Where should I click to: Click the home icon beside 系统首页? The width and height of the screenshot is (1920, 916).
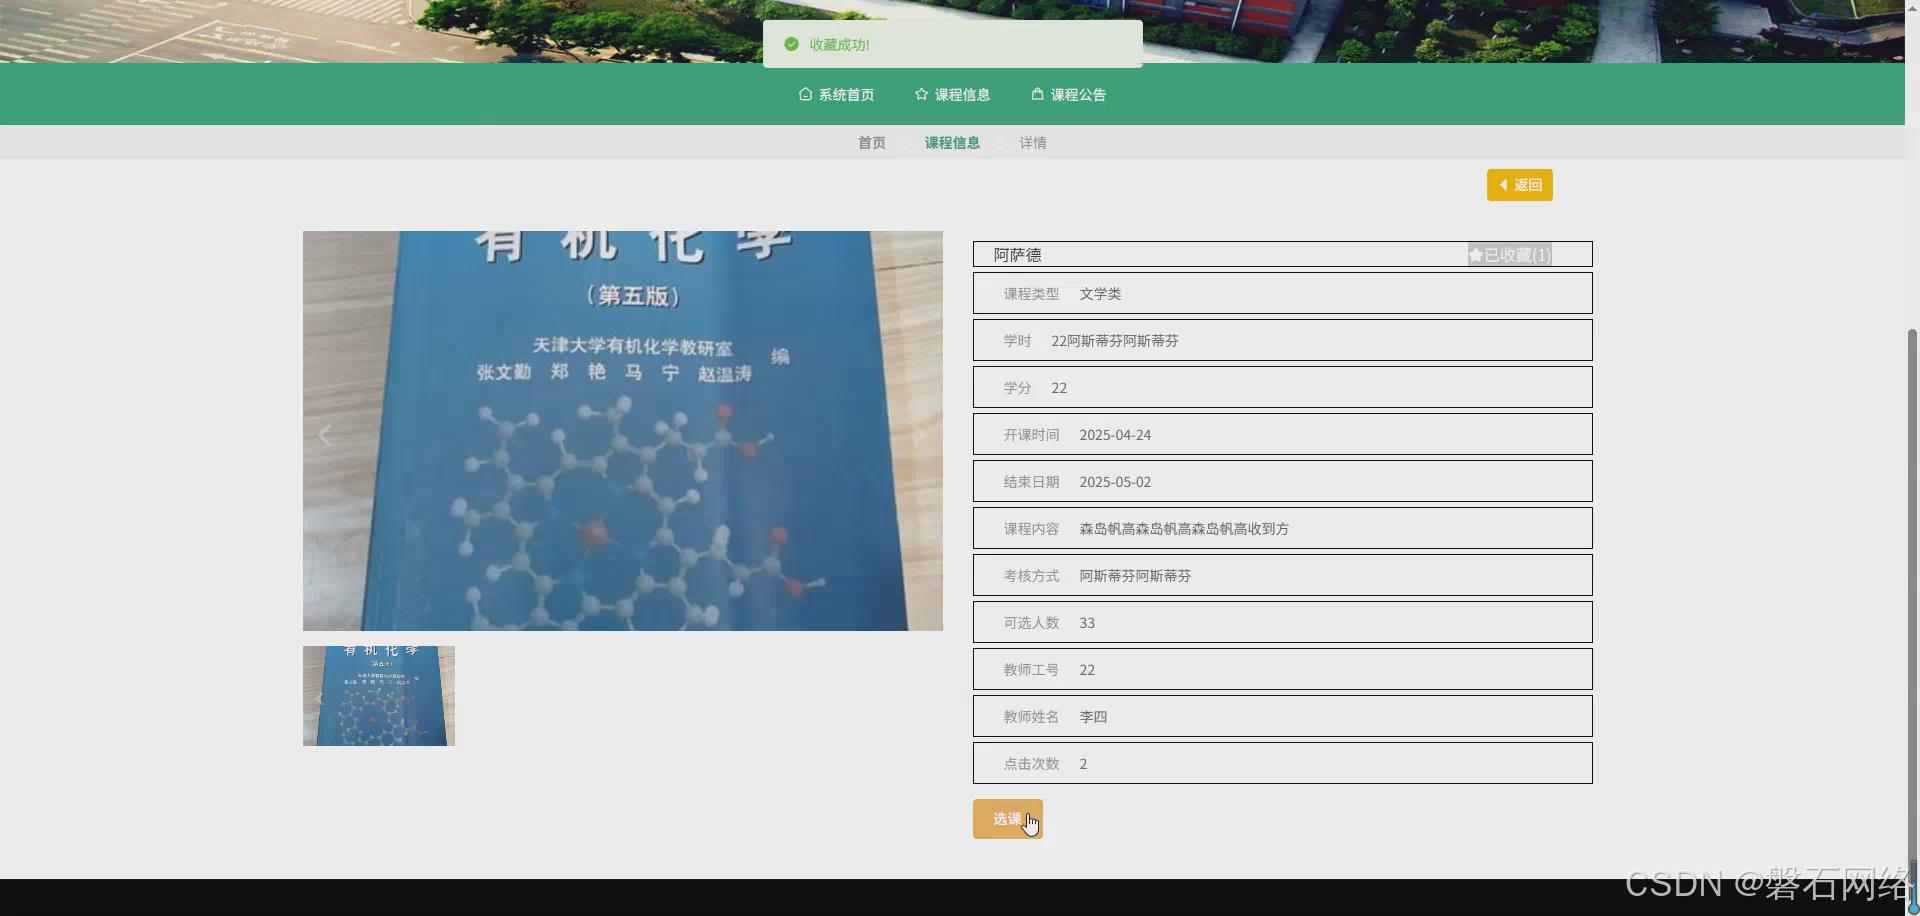(806, 94)
